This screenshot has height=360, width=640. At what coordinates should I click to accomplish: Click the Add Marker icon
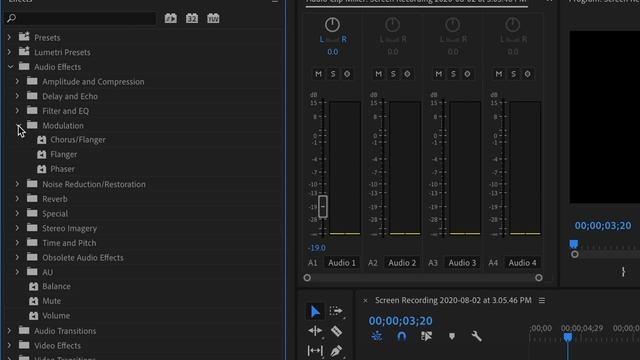(452, 336)
